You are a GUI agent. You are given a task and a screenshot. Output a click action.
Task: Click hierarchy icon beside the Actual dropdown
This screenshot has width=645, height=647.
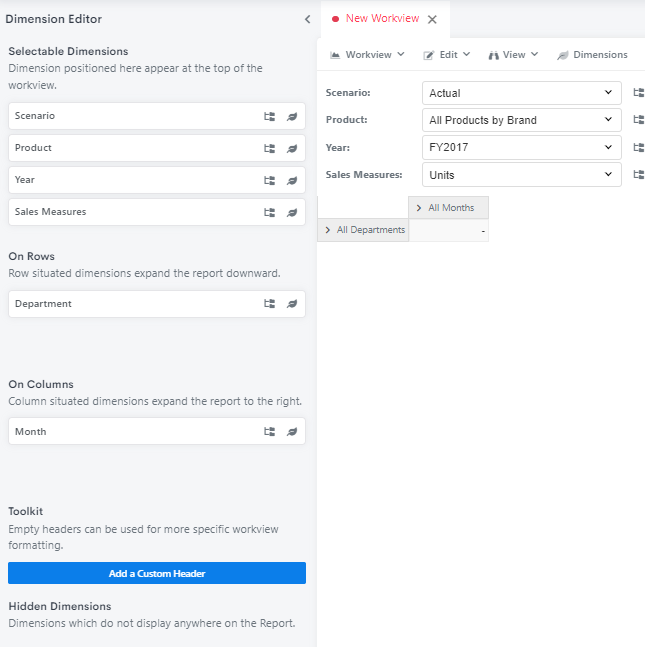638,93
